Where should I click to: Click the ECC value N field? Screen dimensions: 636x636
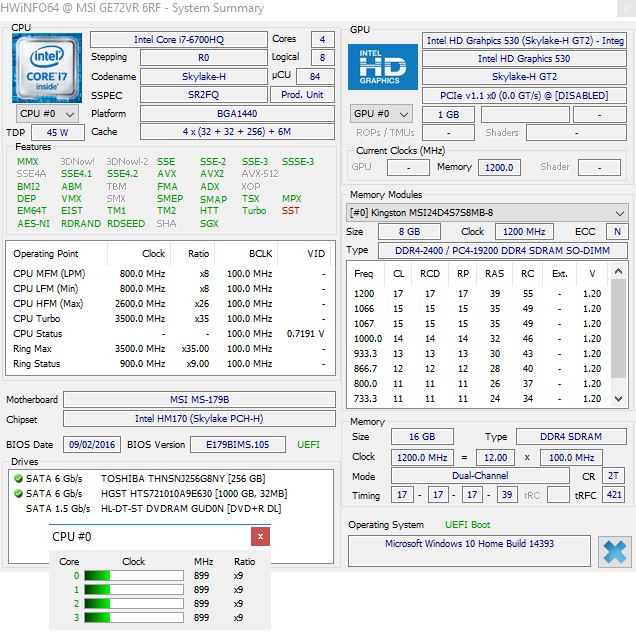click(x=617, y=232)
